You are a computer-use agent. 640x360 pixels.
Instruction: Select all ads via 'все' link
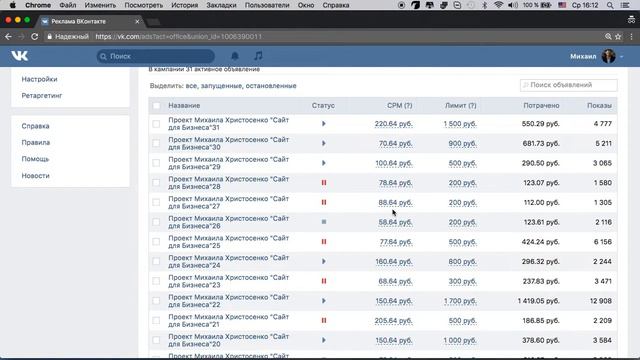pos(191,86)
